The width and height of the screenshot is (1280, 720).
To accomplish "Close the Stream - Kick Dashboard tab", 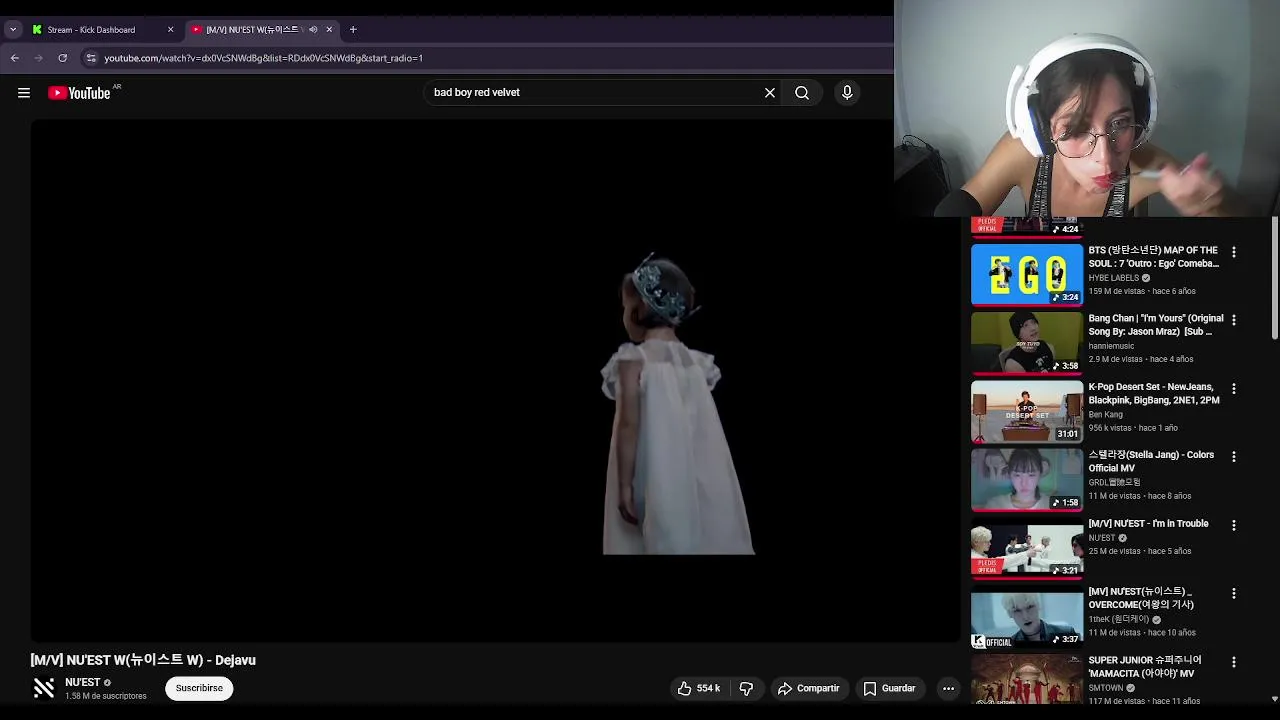I will pos(170,30).
